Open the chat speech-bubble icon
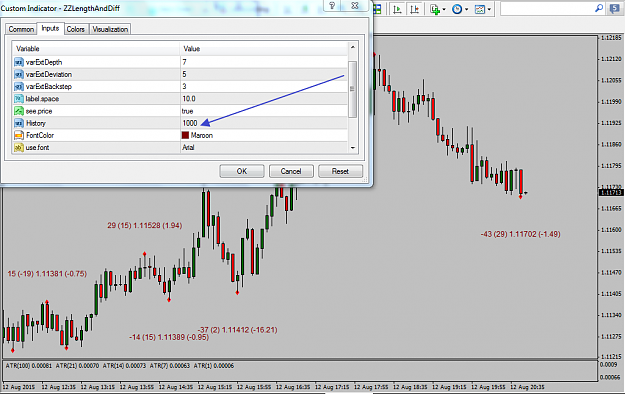 pyautogui.click(x=614, y=9)
